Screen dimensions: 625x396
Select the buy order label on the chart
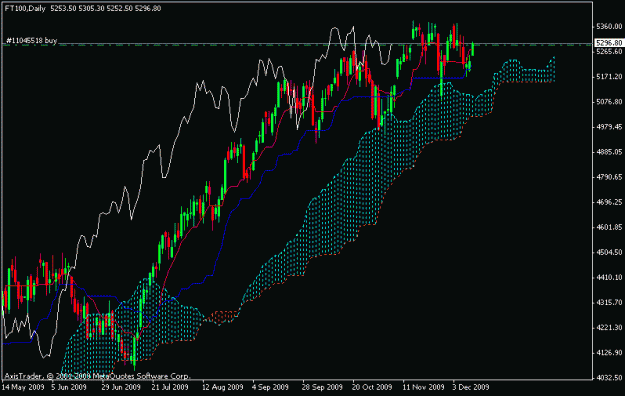[31, 40]
